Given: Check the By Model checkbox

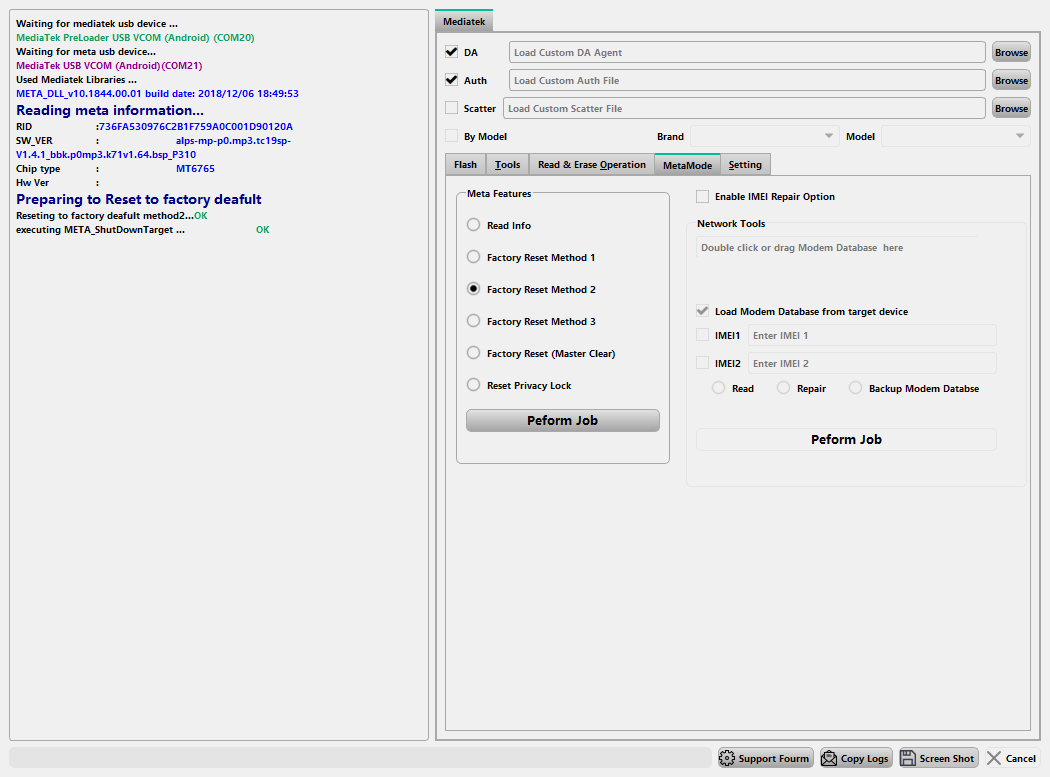Looking at the screenshot, I should (451, 136).
